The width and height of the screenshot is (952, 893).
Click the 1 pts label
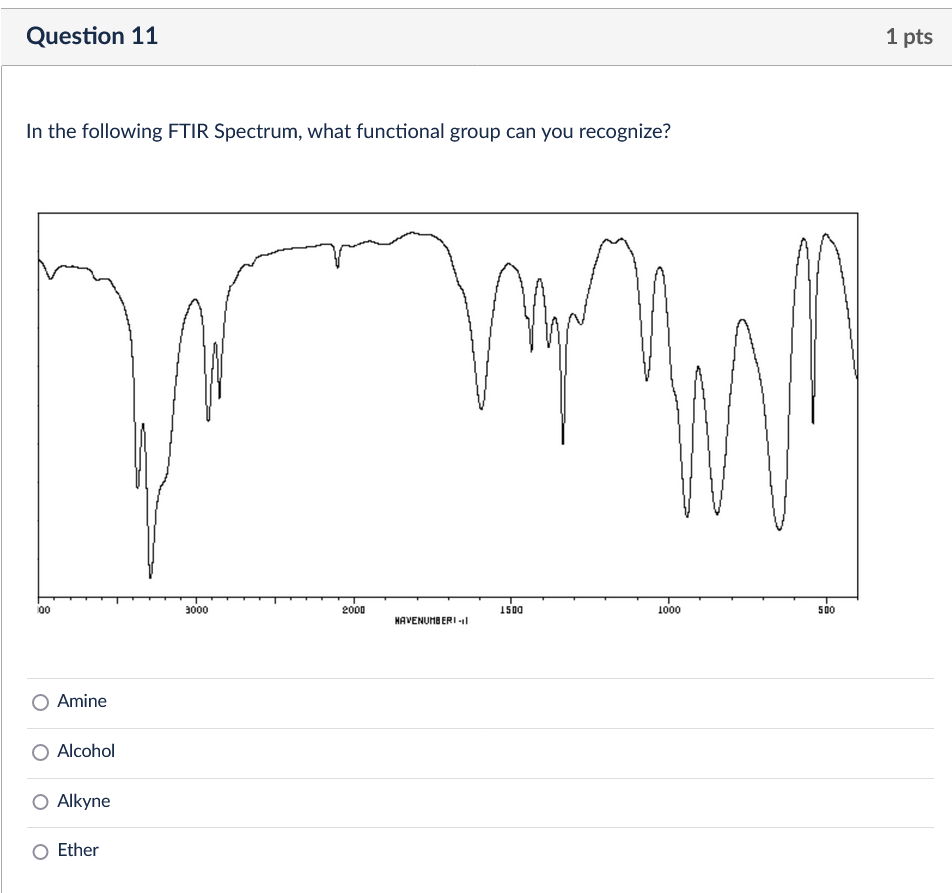pyautogui.click(x=911, y=36)
